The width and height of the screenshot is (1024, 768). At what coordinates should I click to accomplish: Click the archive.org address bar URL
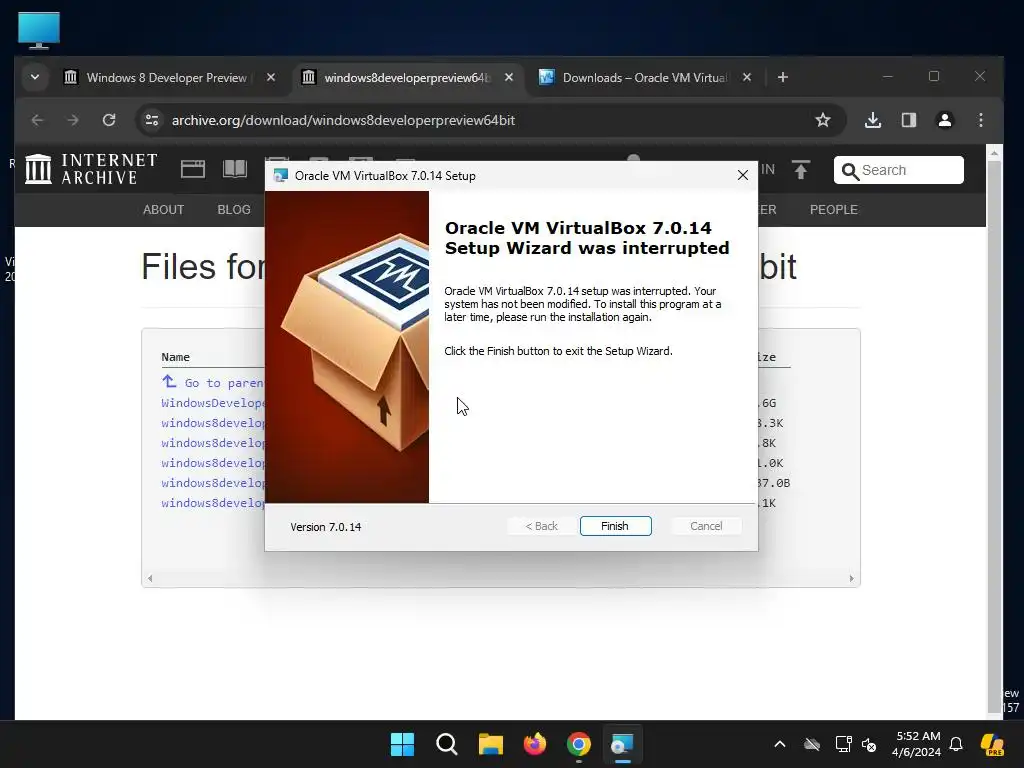click(343, 120)
